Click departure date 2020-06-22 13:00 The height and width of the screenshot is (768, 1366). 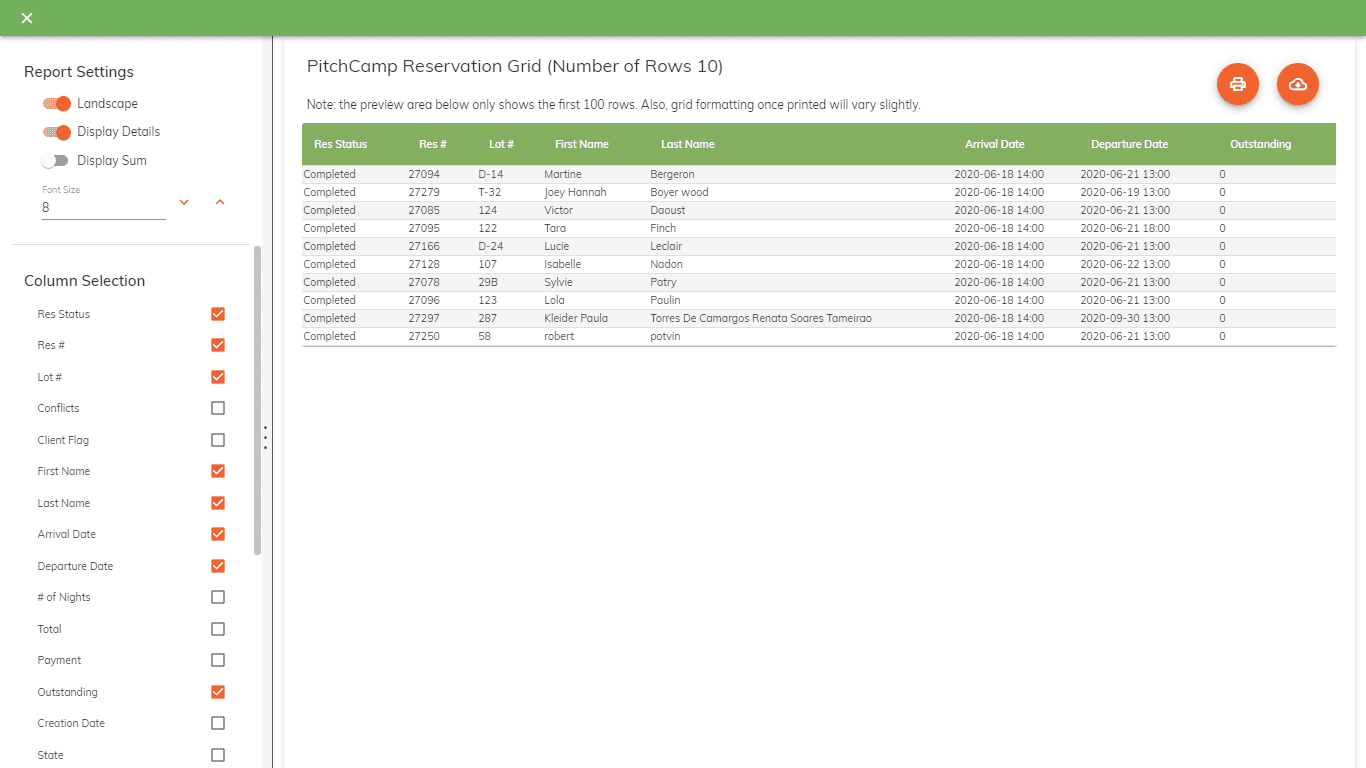point(1125,264)
